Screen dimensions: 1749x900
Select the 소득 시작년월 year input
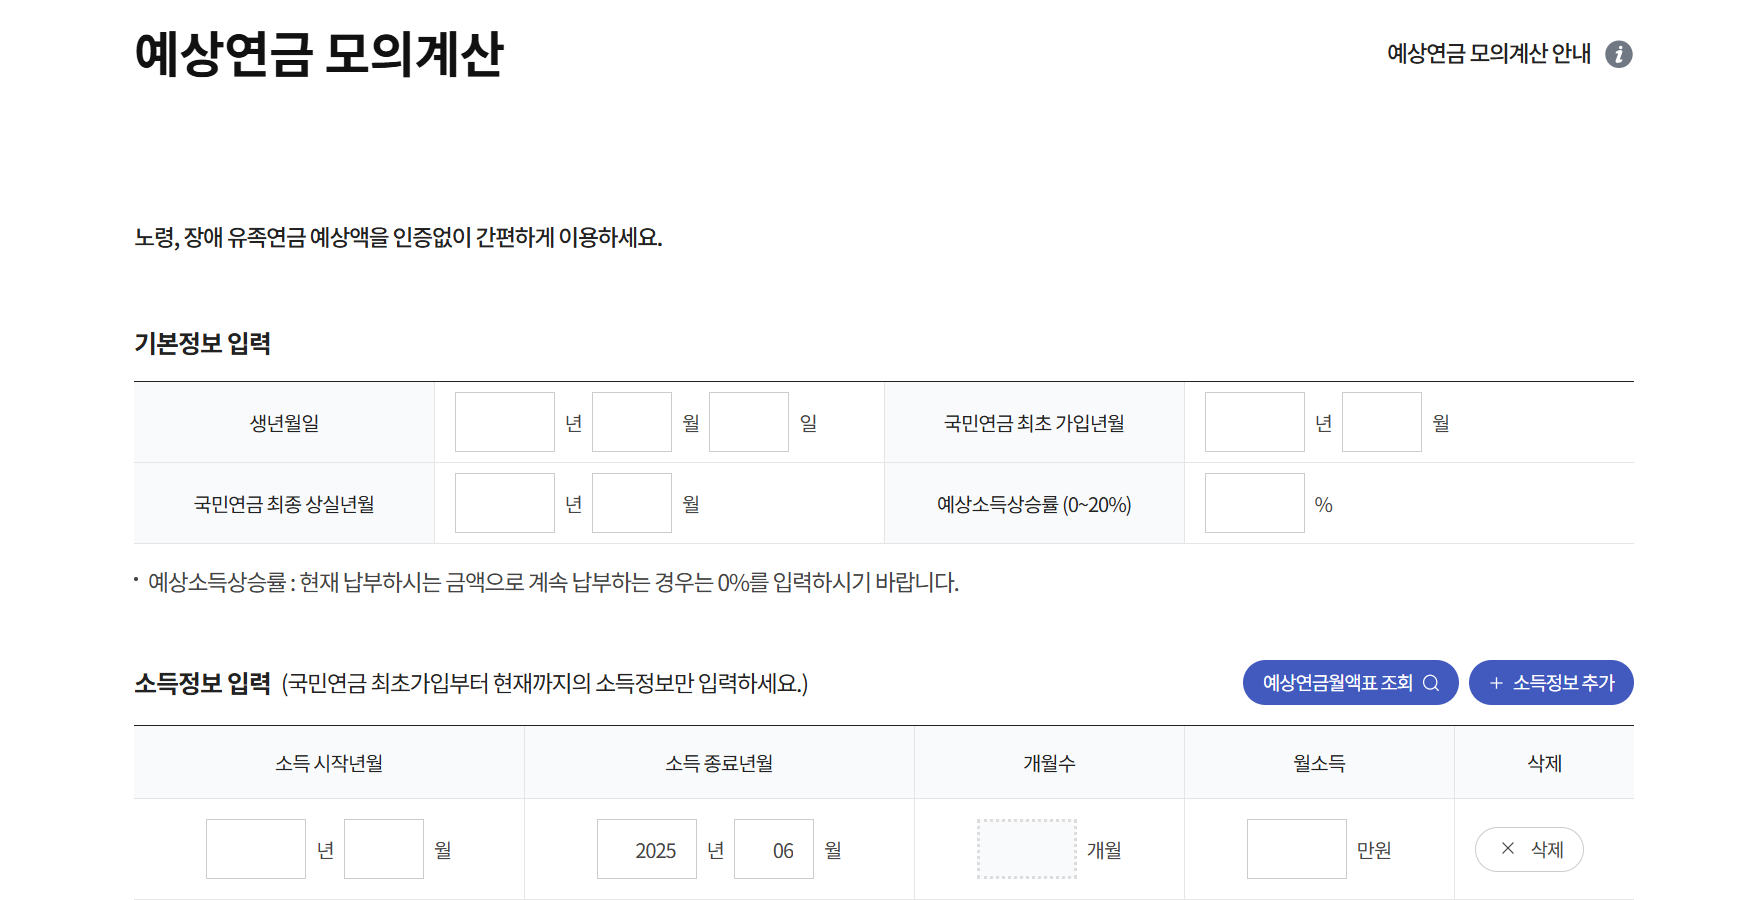(x=256, y=848)
